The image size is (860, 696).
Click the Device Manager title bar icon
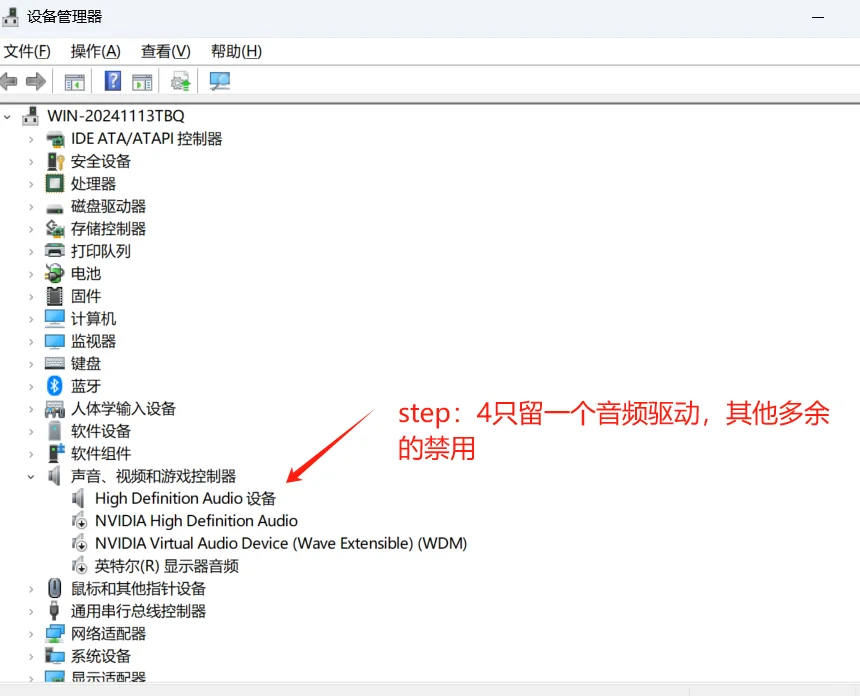pyautogui.click(x=12, y=16)
